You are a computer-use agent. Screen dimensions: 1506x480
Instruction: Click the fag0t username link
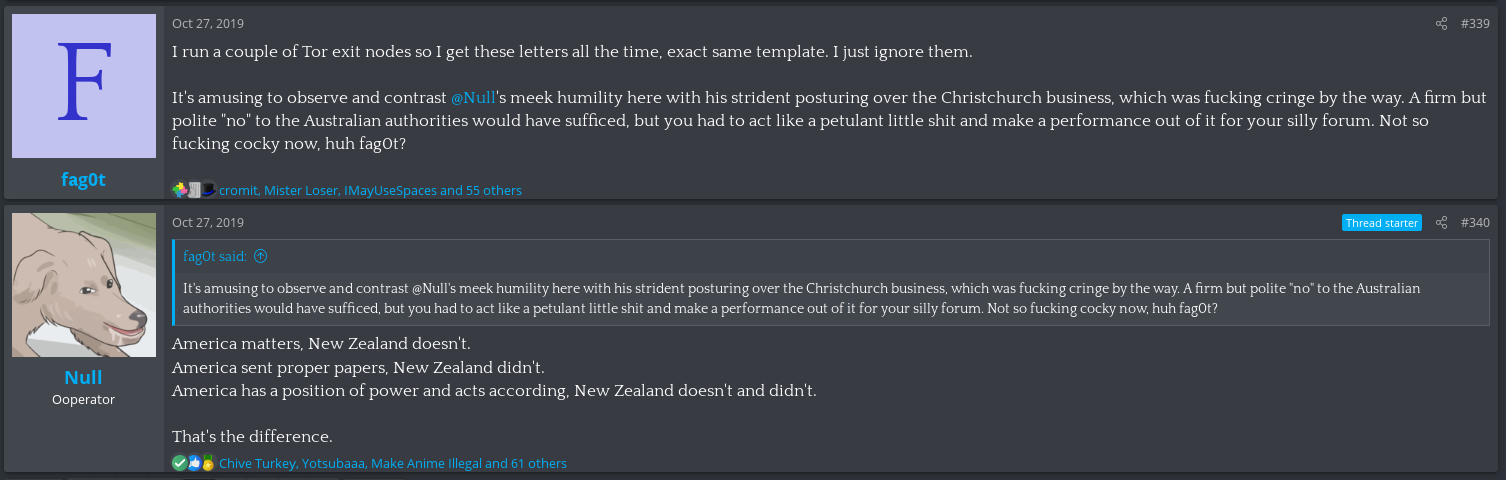(84, 180)
